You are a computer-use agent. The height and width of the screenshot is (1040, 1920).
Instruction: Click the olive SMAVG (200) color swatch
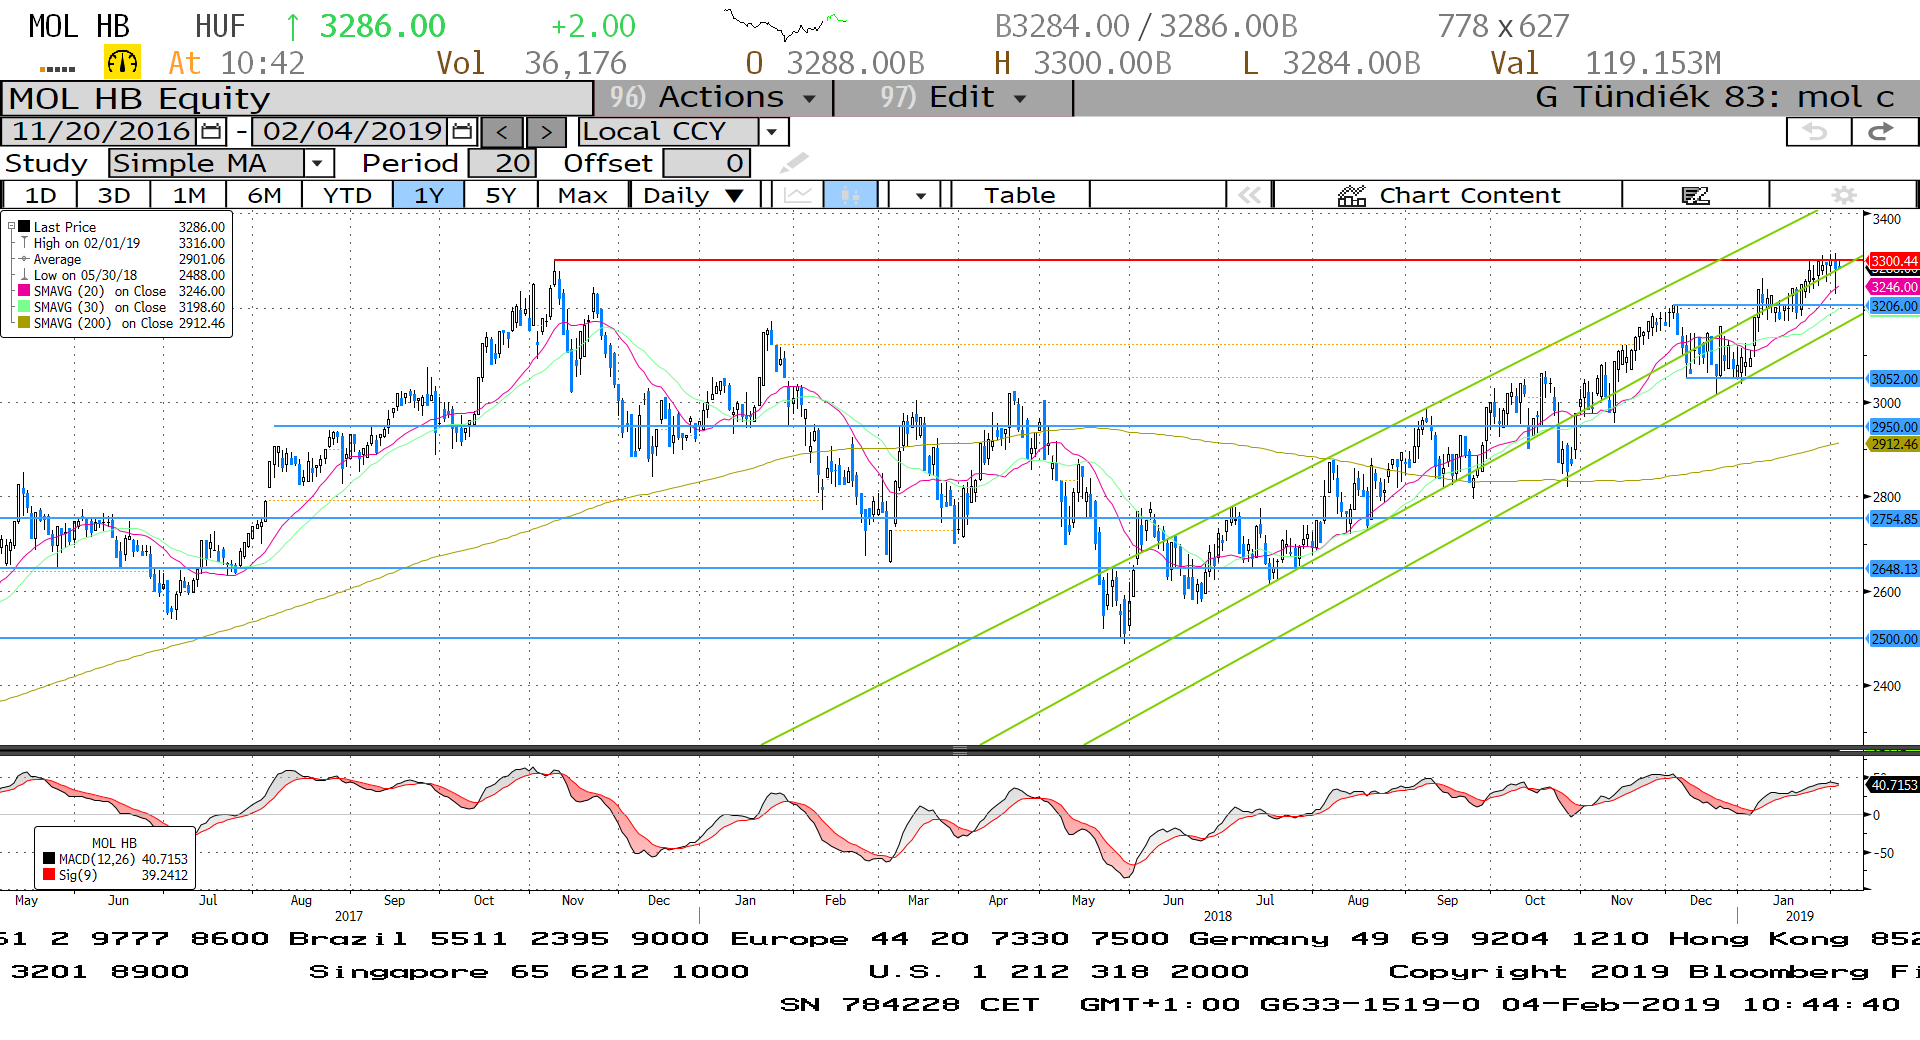click(x=24, y=323)
